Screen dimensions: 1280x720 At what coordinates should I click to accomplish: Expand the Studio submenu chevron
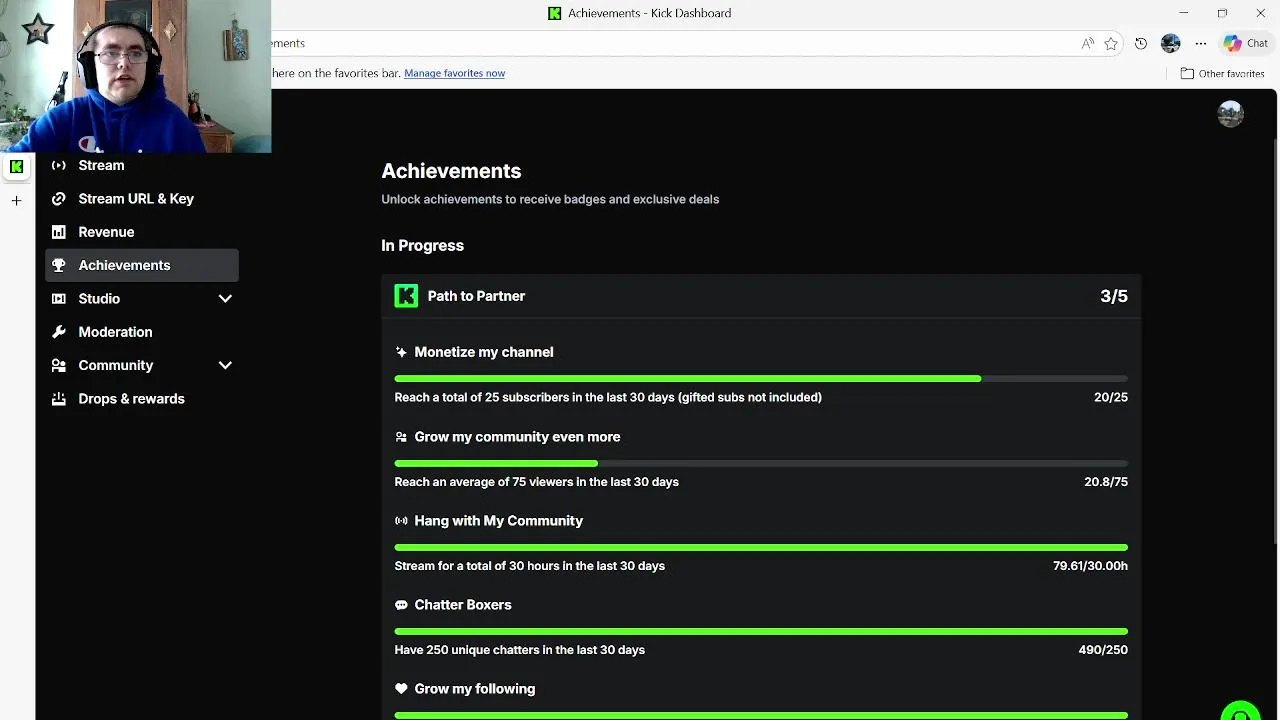click(225, 298)
